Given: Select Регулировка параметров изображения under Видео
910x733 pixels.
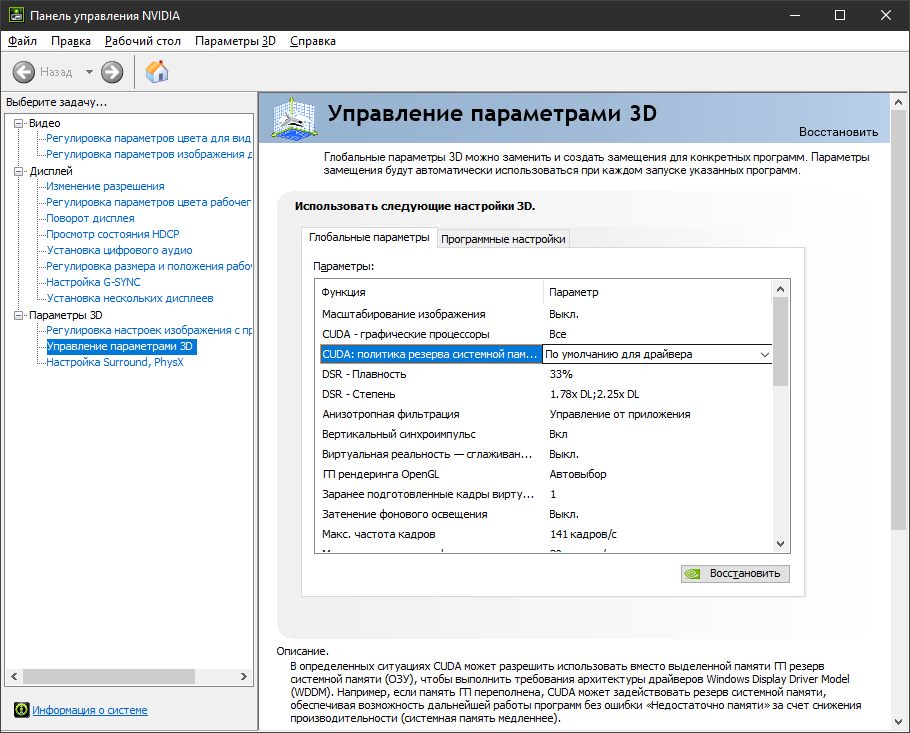Looking at the screenshot, I should pyautogui.click(x=149, y=154).
